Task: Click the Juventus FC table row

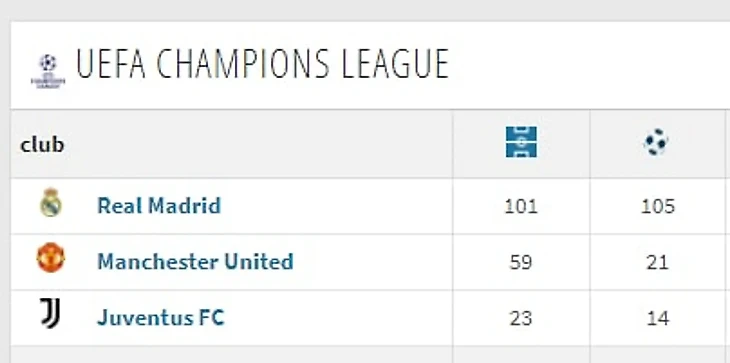Action: click(x=370, y=318)
